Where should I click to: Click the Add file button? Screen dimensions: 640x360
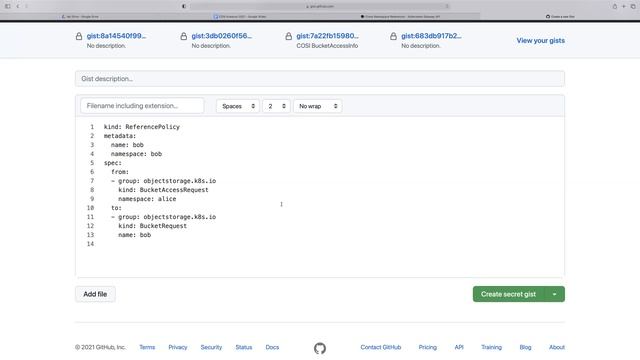(x=95, y=294)
